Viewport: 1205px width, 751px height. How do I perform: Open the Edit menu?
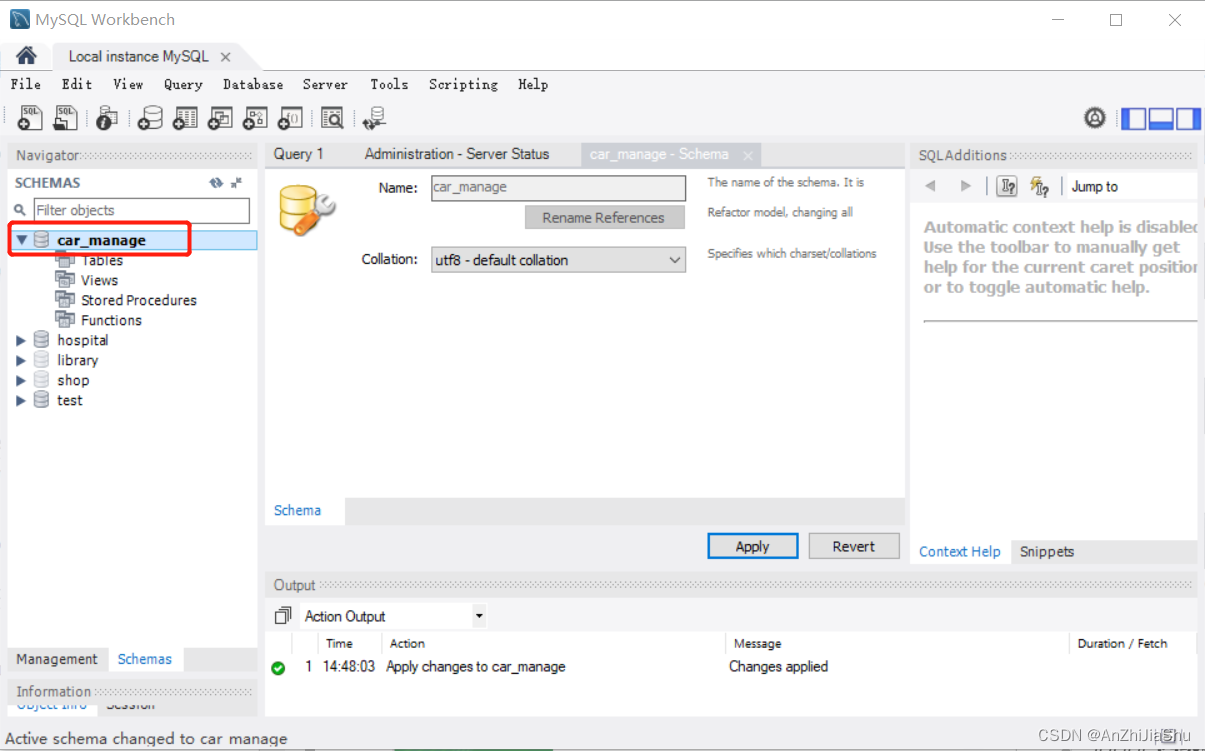click(77, 84)
